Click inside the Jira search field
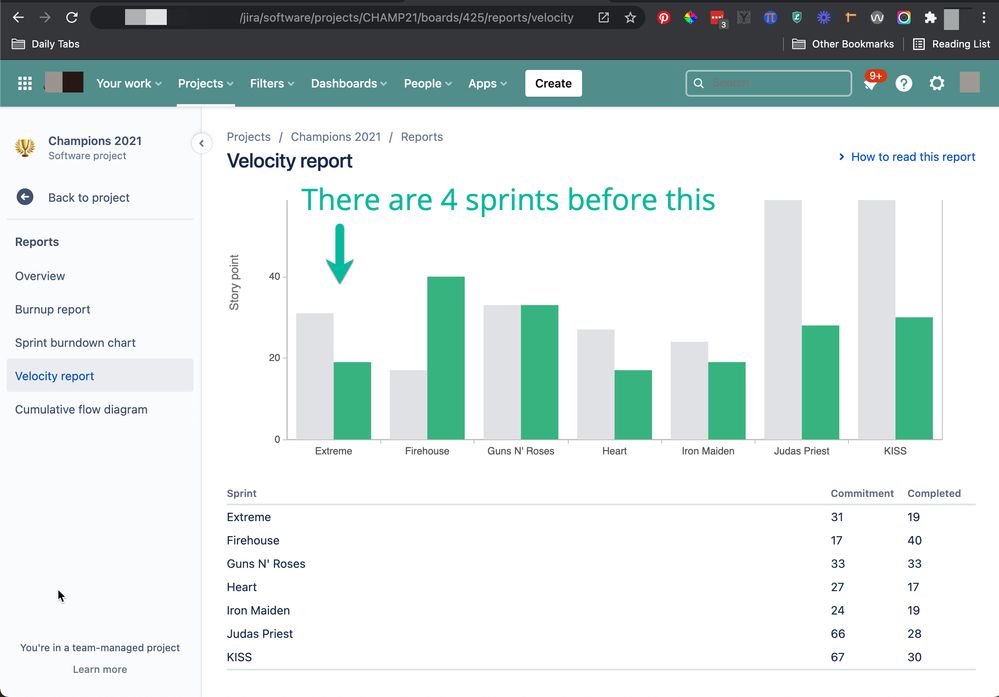Screen dimensions: 999x697 point(768,83)
